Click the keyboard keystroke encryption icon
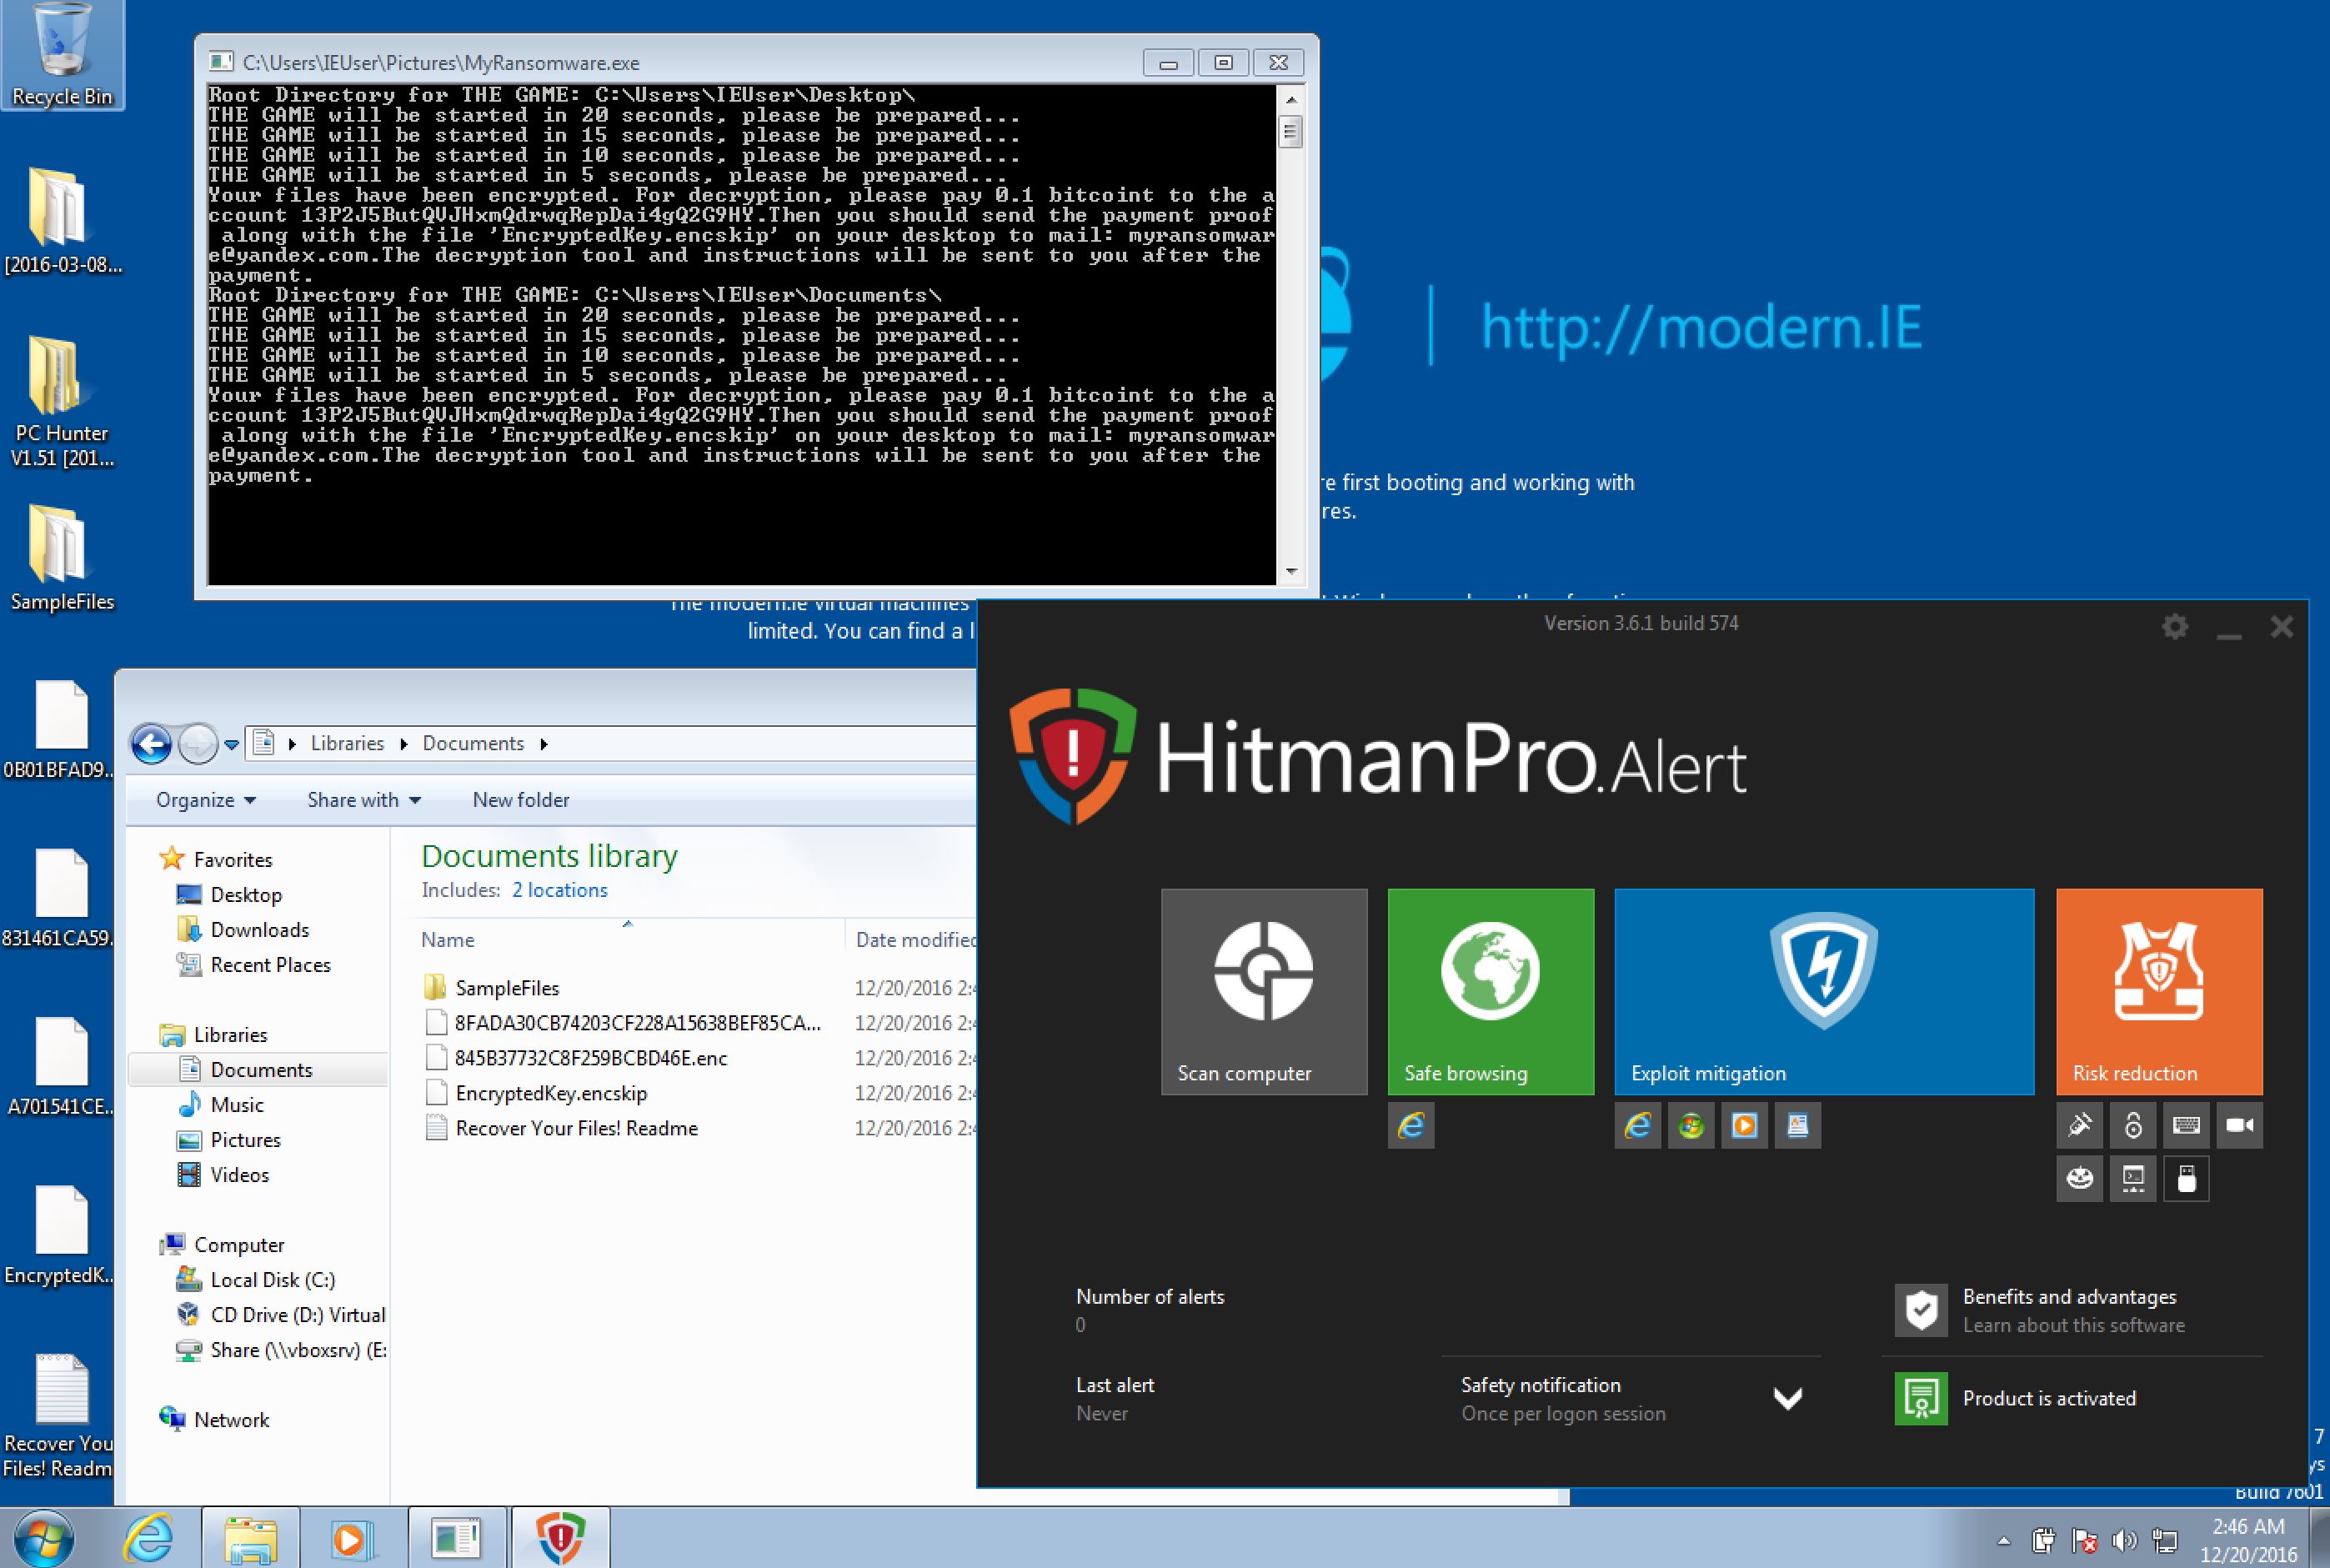This screenshot has height=1568, width=2330. click(x=2185, y=1126)
